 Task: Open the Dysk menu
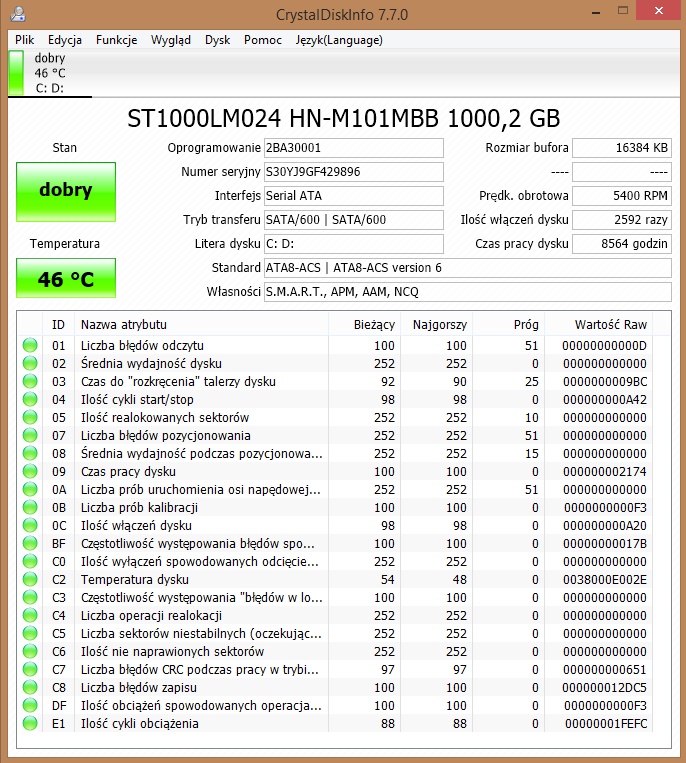click(217, 40)
